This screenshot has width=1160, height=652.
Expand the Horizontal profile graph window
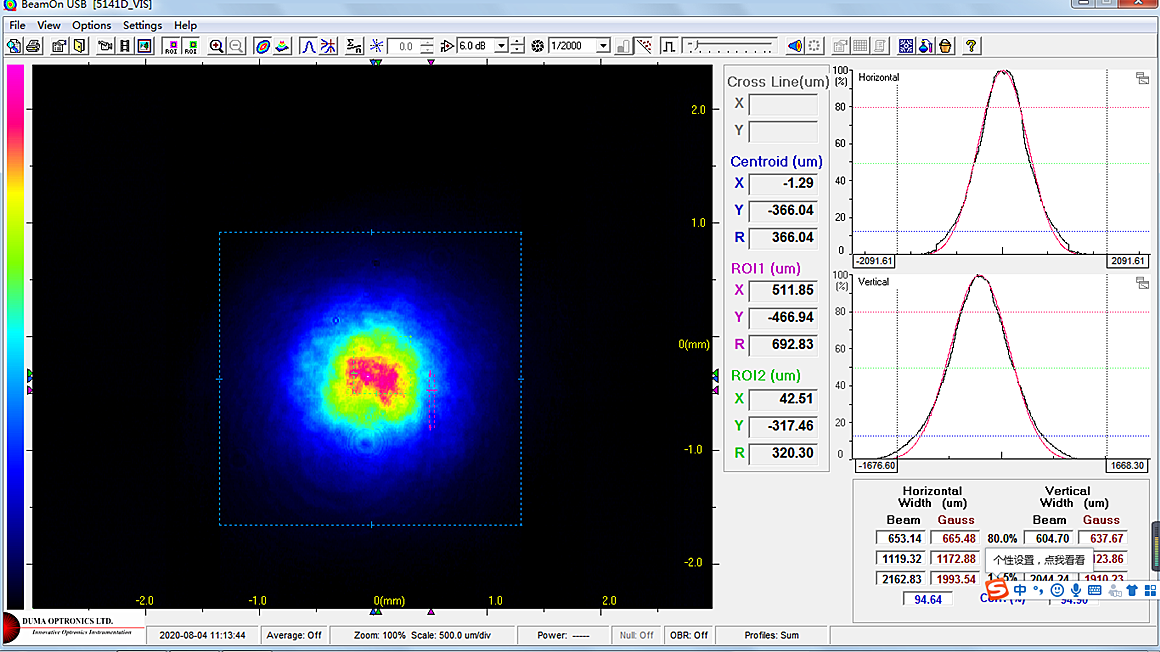click(x=1142, y=79)
